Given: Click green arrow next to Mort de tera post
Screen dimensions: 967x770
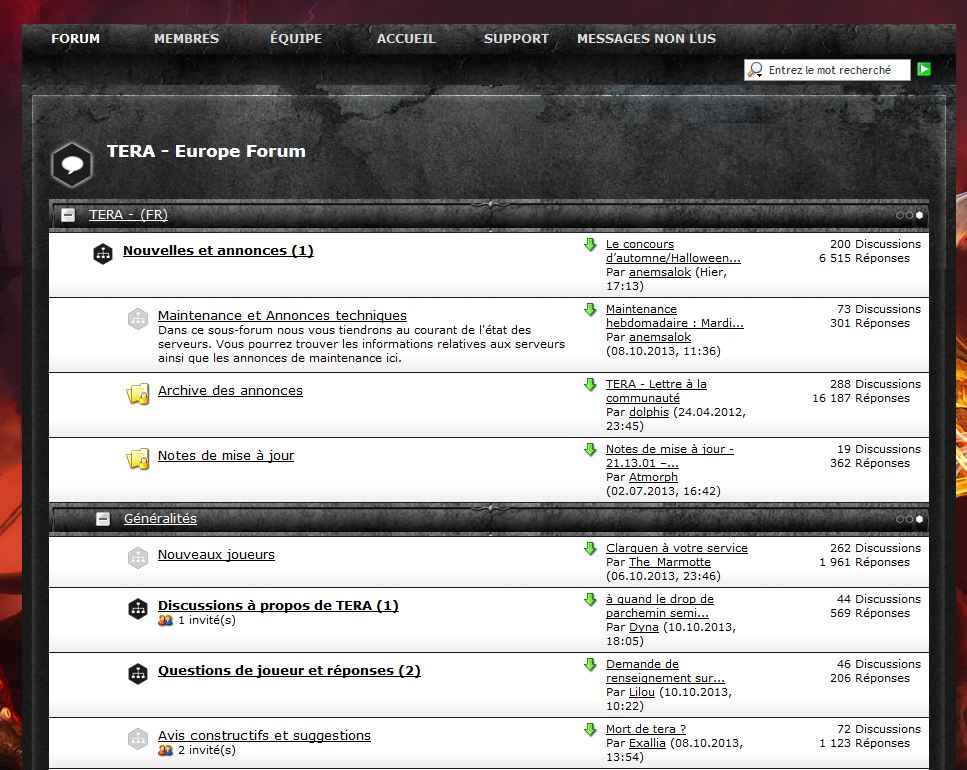Looking at the screenshot, I should tap(590, 730).
